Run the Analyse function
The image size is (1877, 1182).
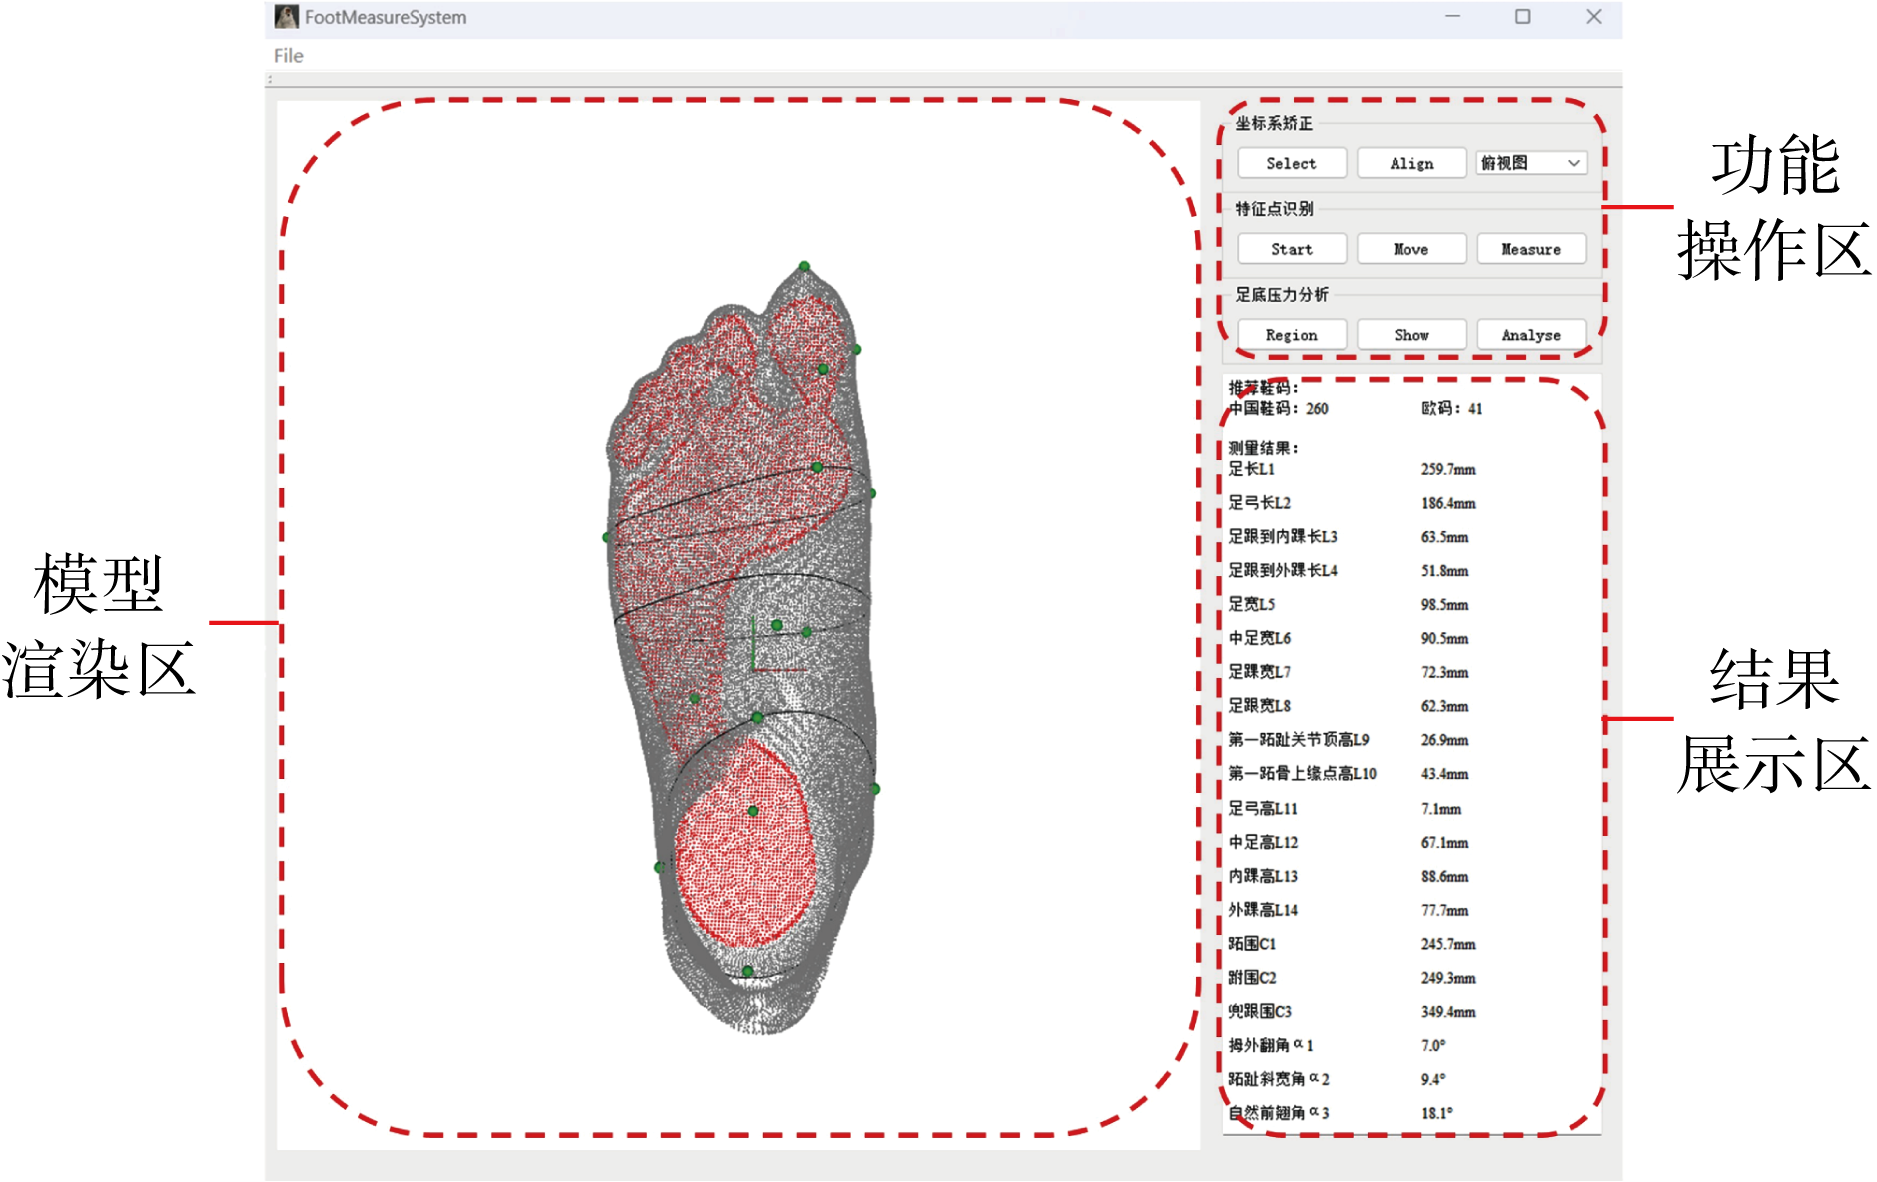coord(1530,335)
